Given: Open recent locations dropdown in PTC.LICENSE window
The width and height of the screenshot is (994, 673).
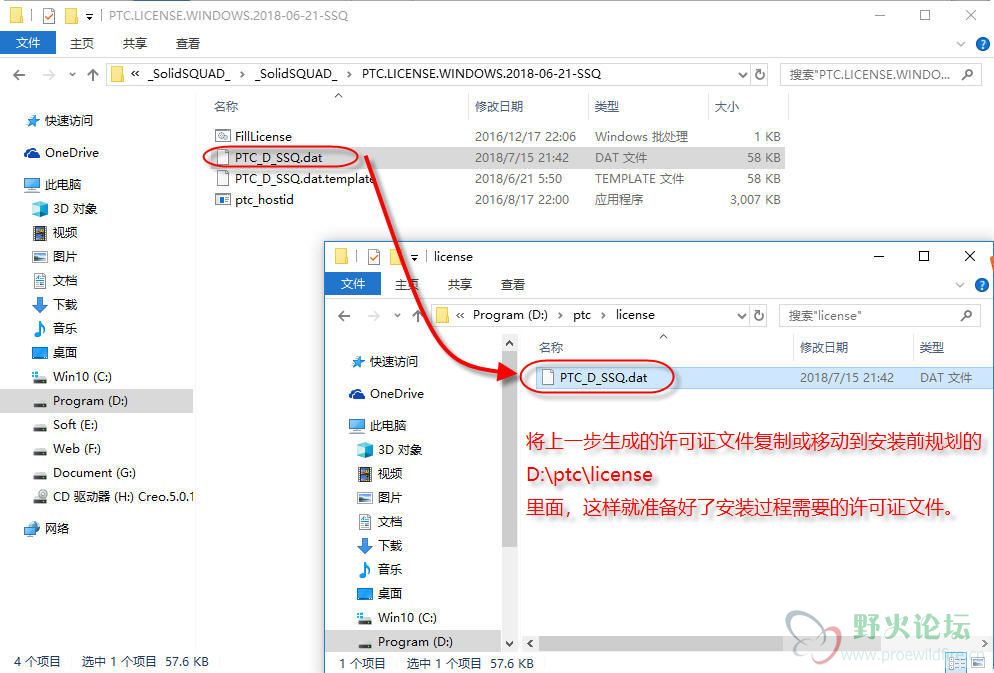Looking at the screenshot, I should pyautogui.click(x=72, y=75).
